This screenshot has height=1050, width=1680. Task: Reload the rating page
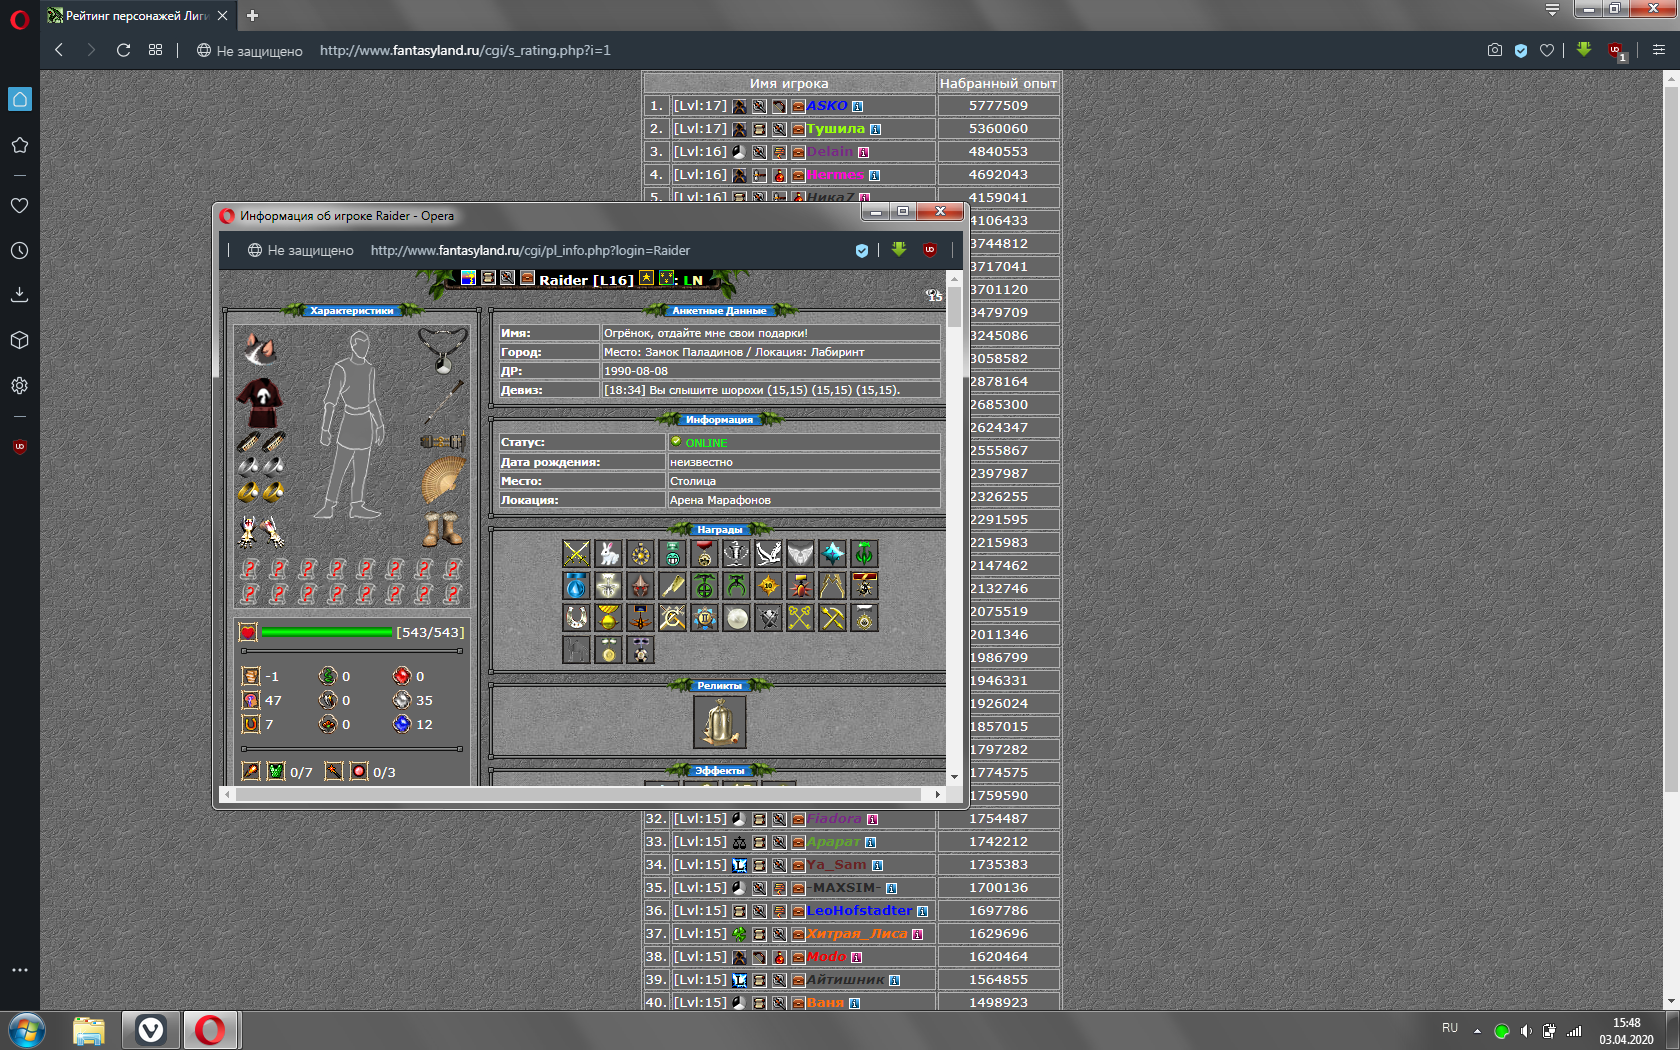click(x=124, y=50)
